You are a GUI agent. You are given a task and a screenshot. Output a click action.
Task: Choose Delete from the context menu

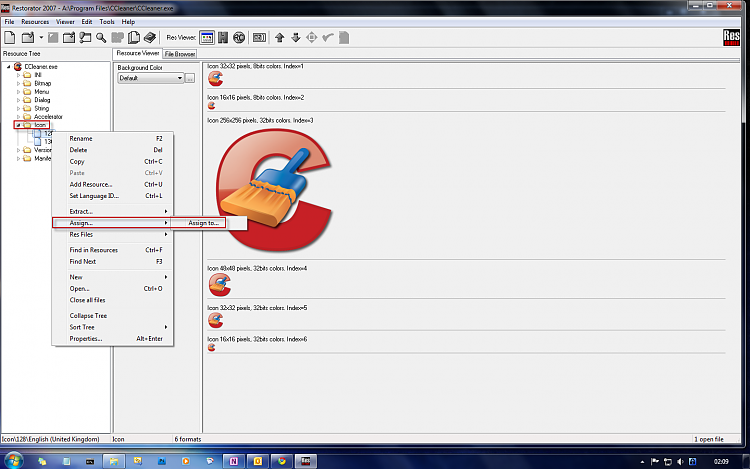pos(112,150)
